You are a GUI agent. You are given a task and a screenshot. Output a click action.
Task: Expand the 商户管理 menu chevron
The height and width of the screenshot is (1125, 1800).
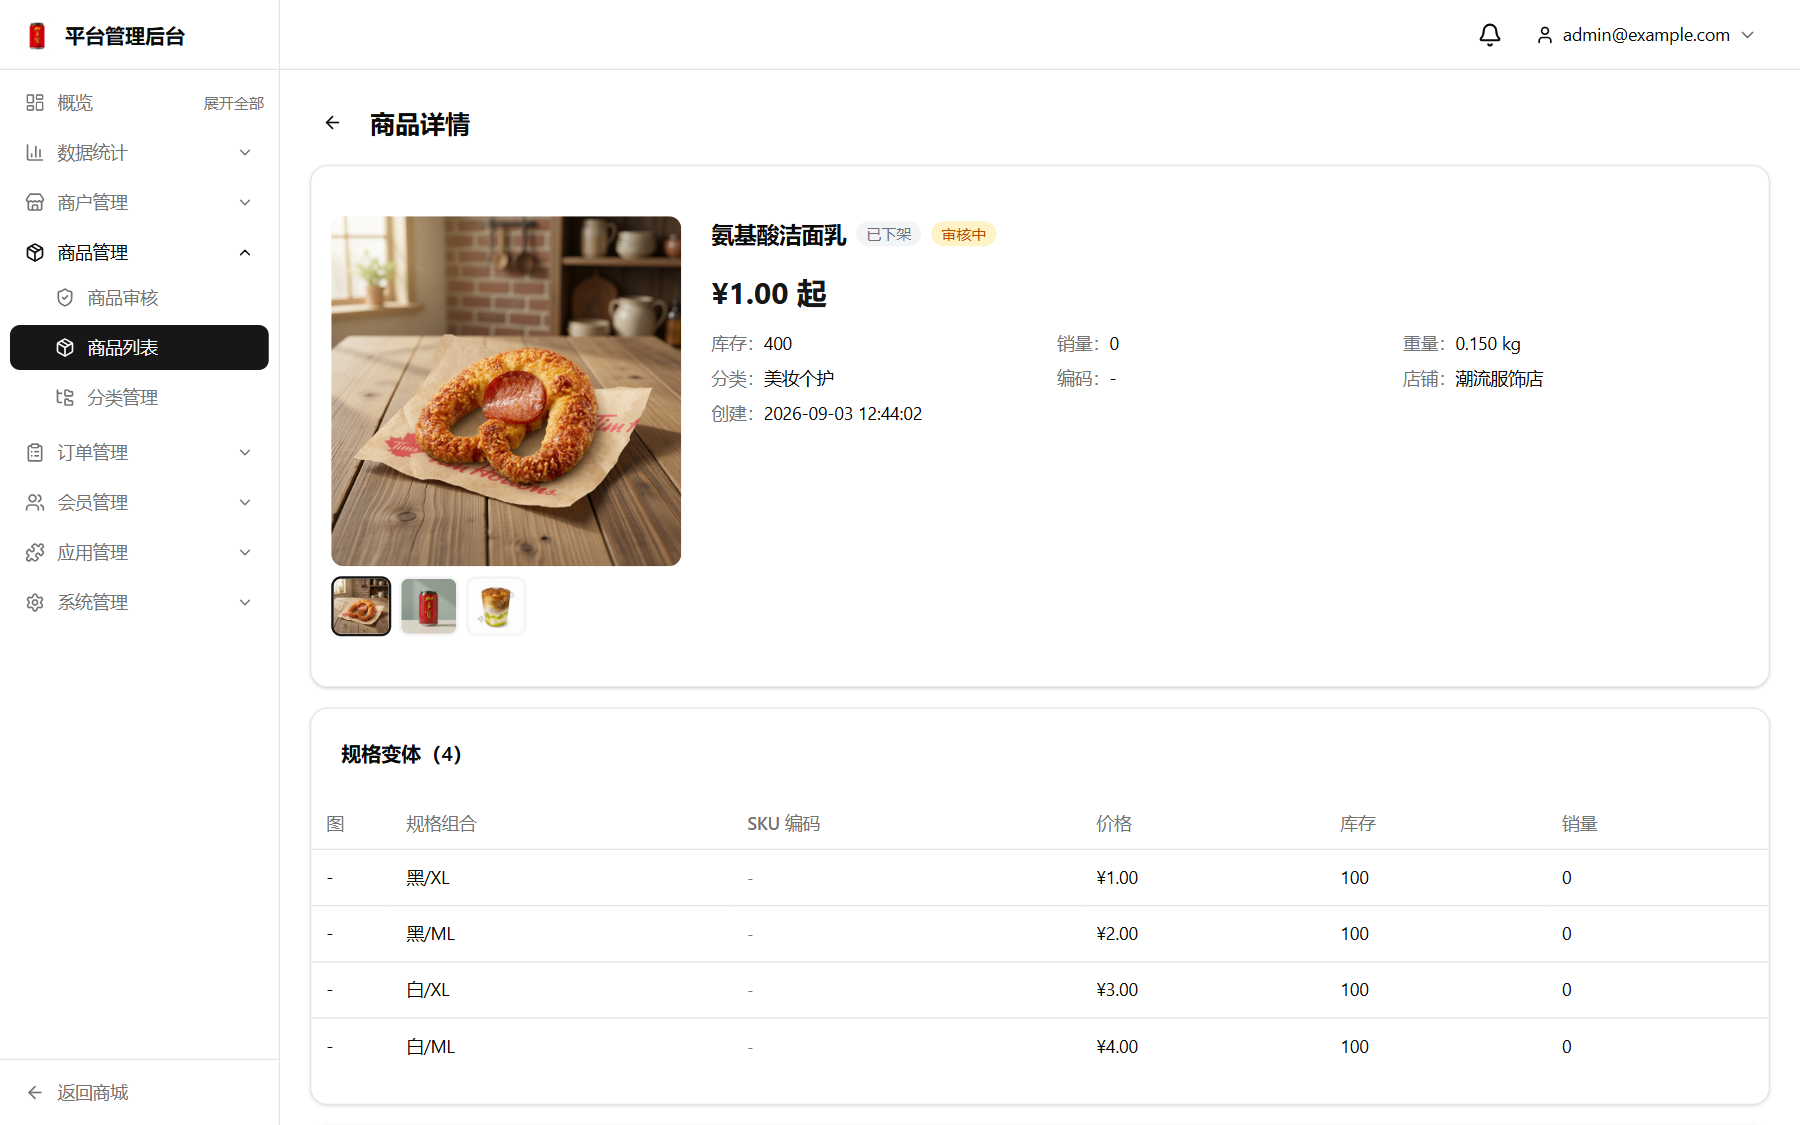(x=245, y=202)
